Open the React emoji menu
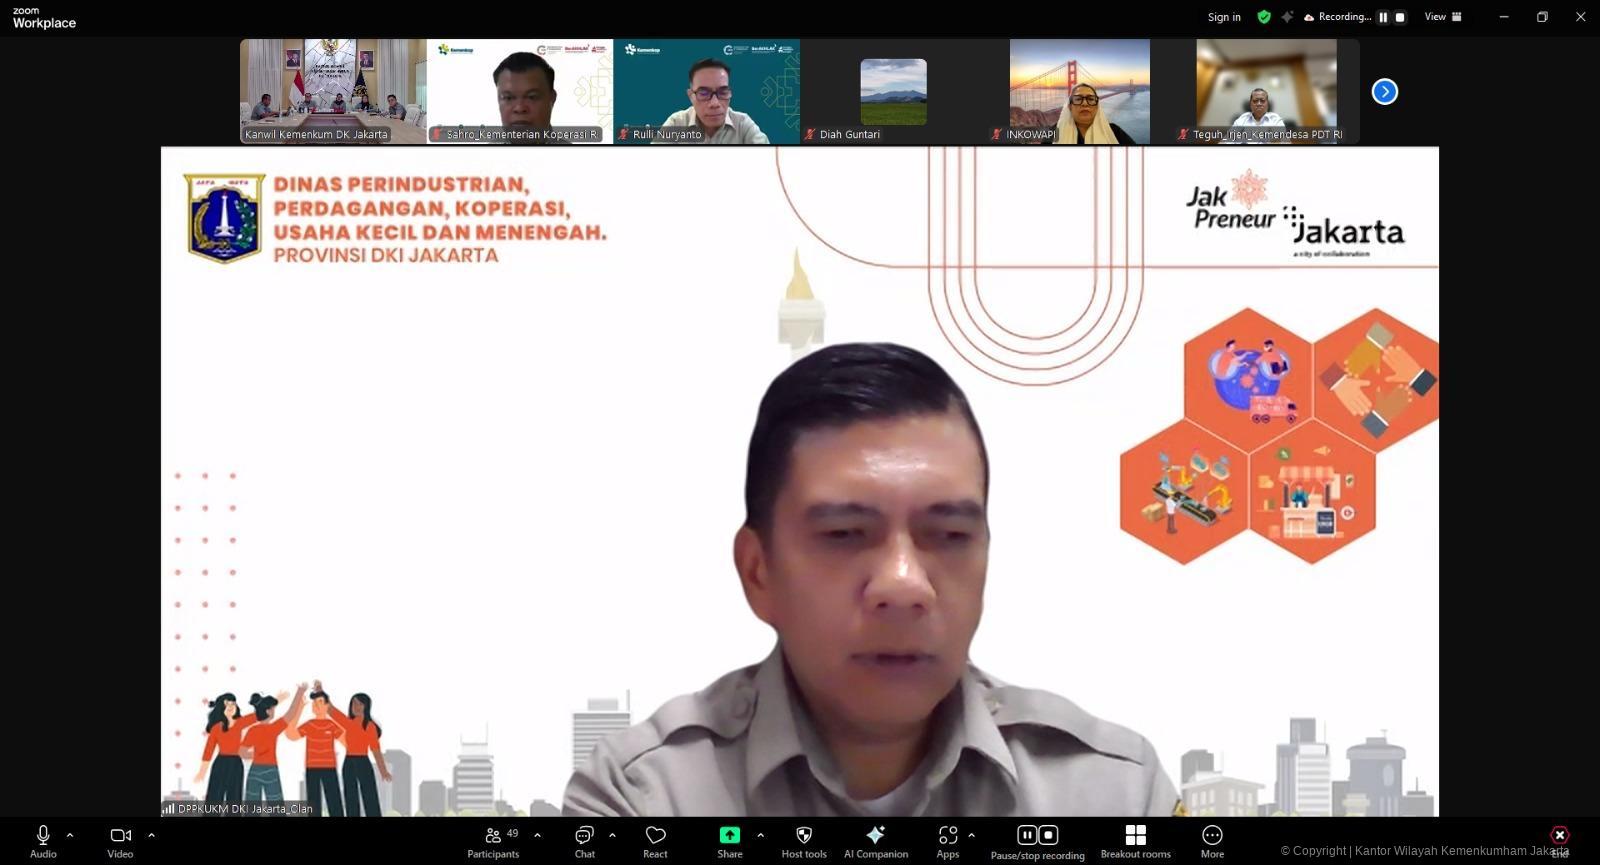The height and width of the screenshot is (865, 1600). (x=656, y=841)
